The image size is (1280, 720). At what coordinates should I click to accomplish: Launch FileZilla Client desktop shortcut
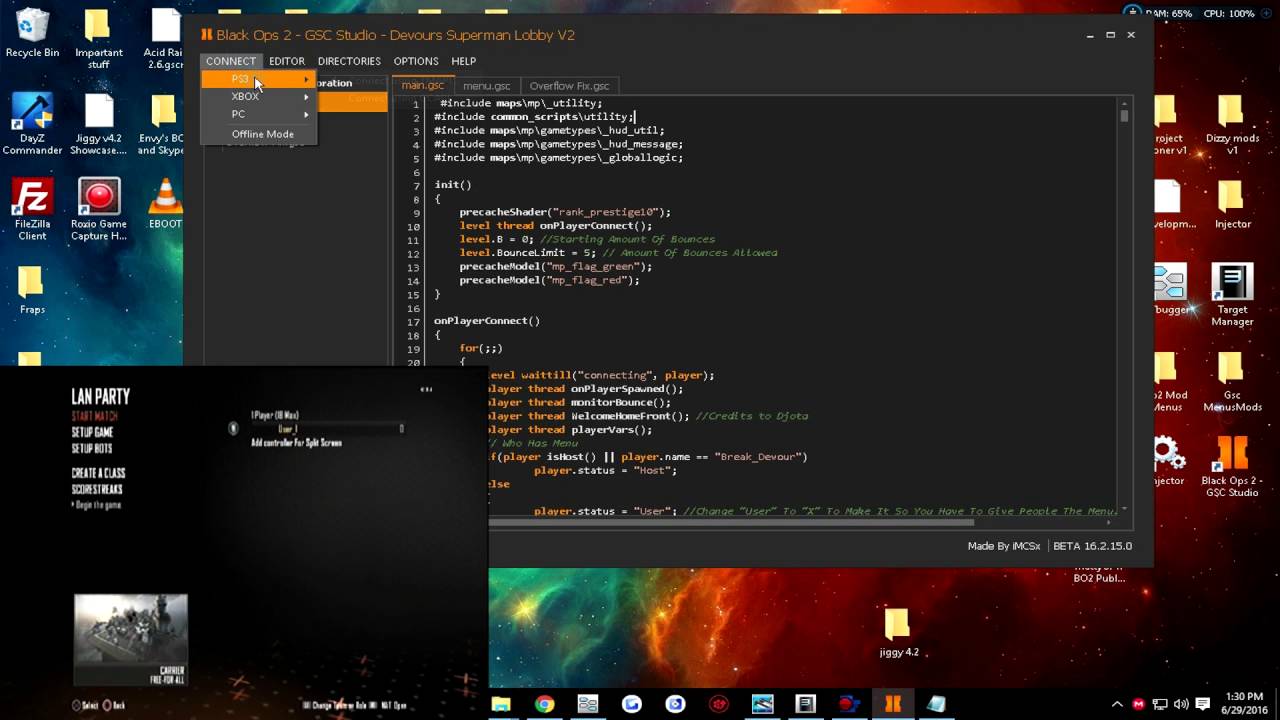32,210
